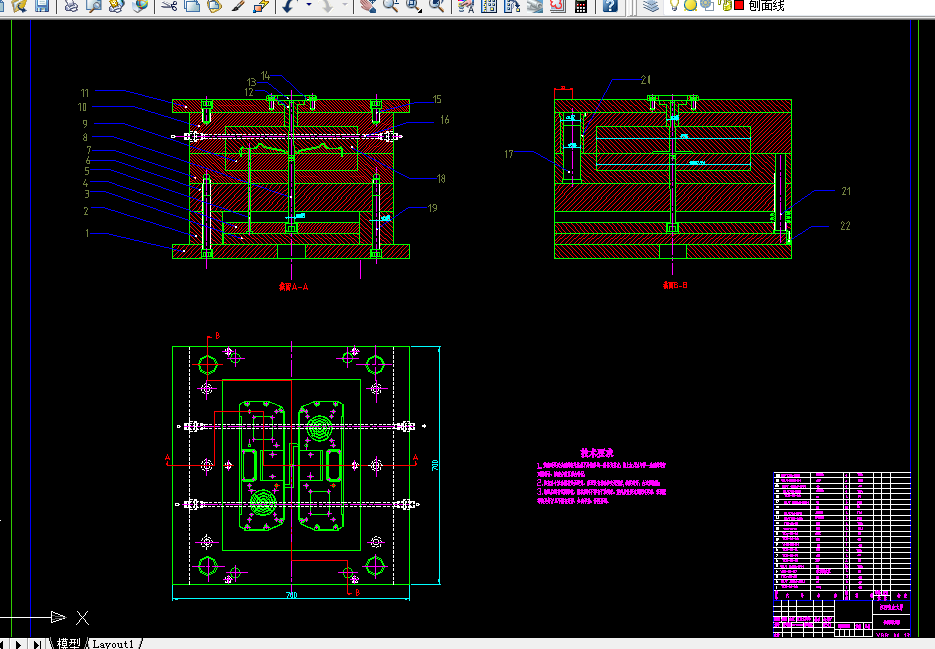Undo the last action
Viewport: 935px width, 649px height.
pos(290,5)
